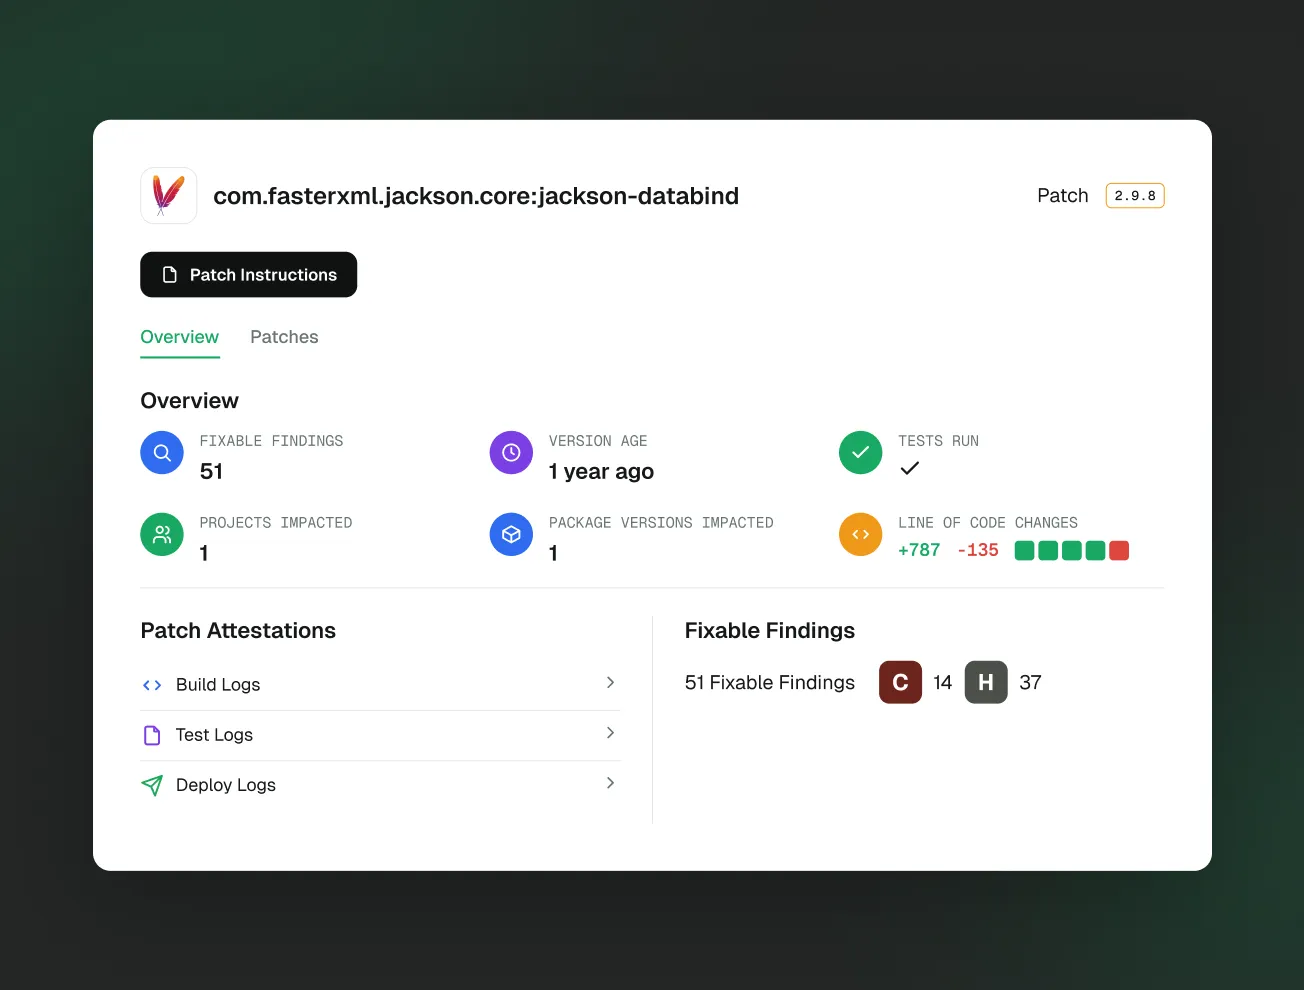Click the High severity H badge
The height and width of the screenshot is (990, 1304).
[986, 682]
